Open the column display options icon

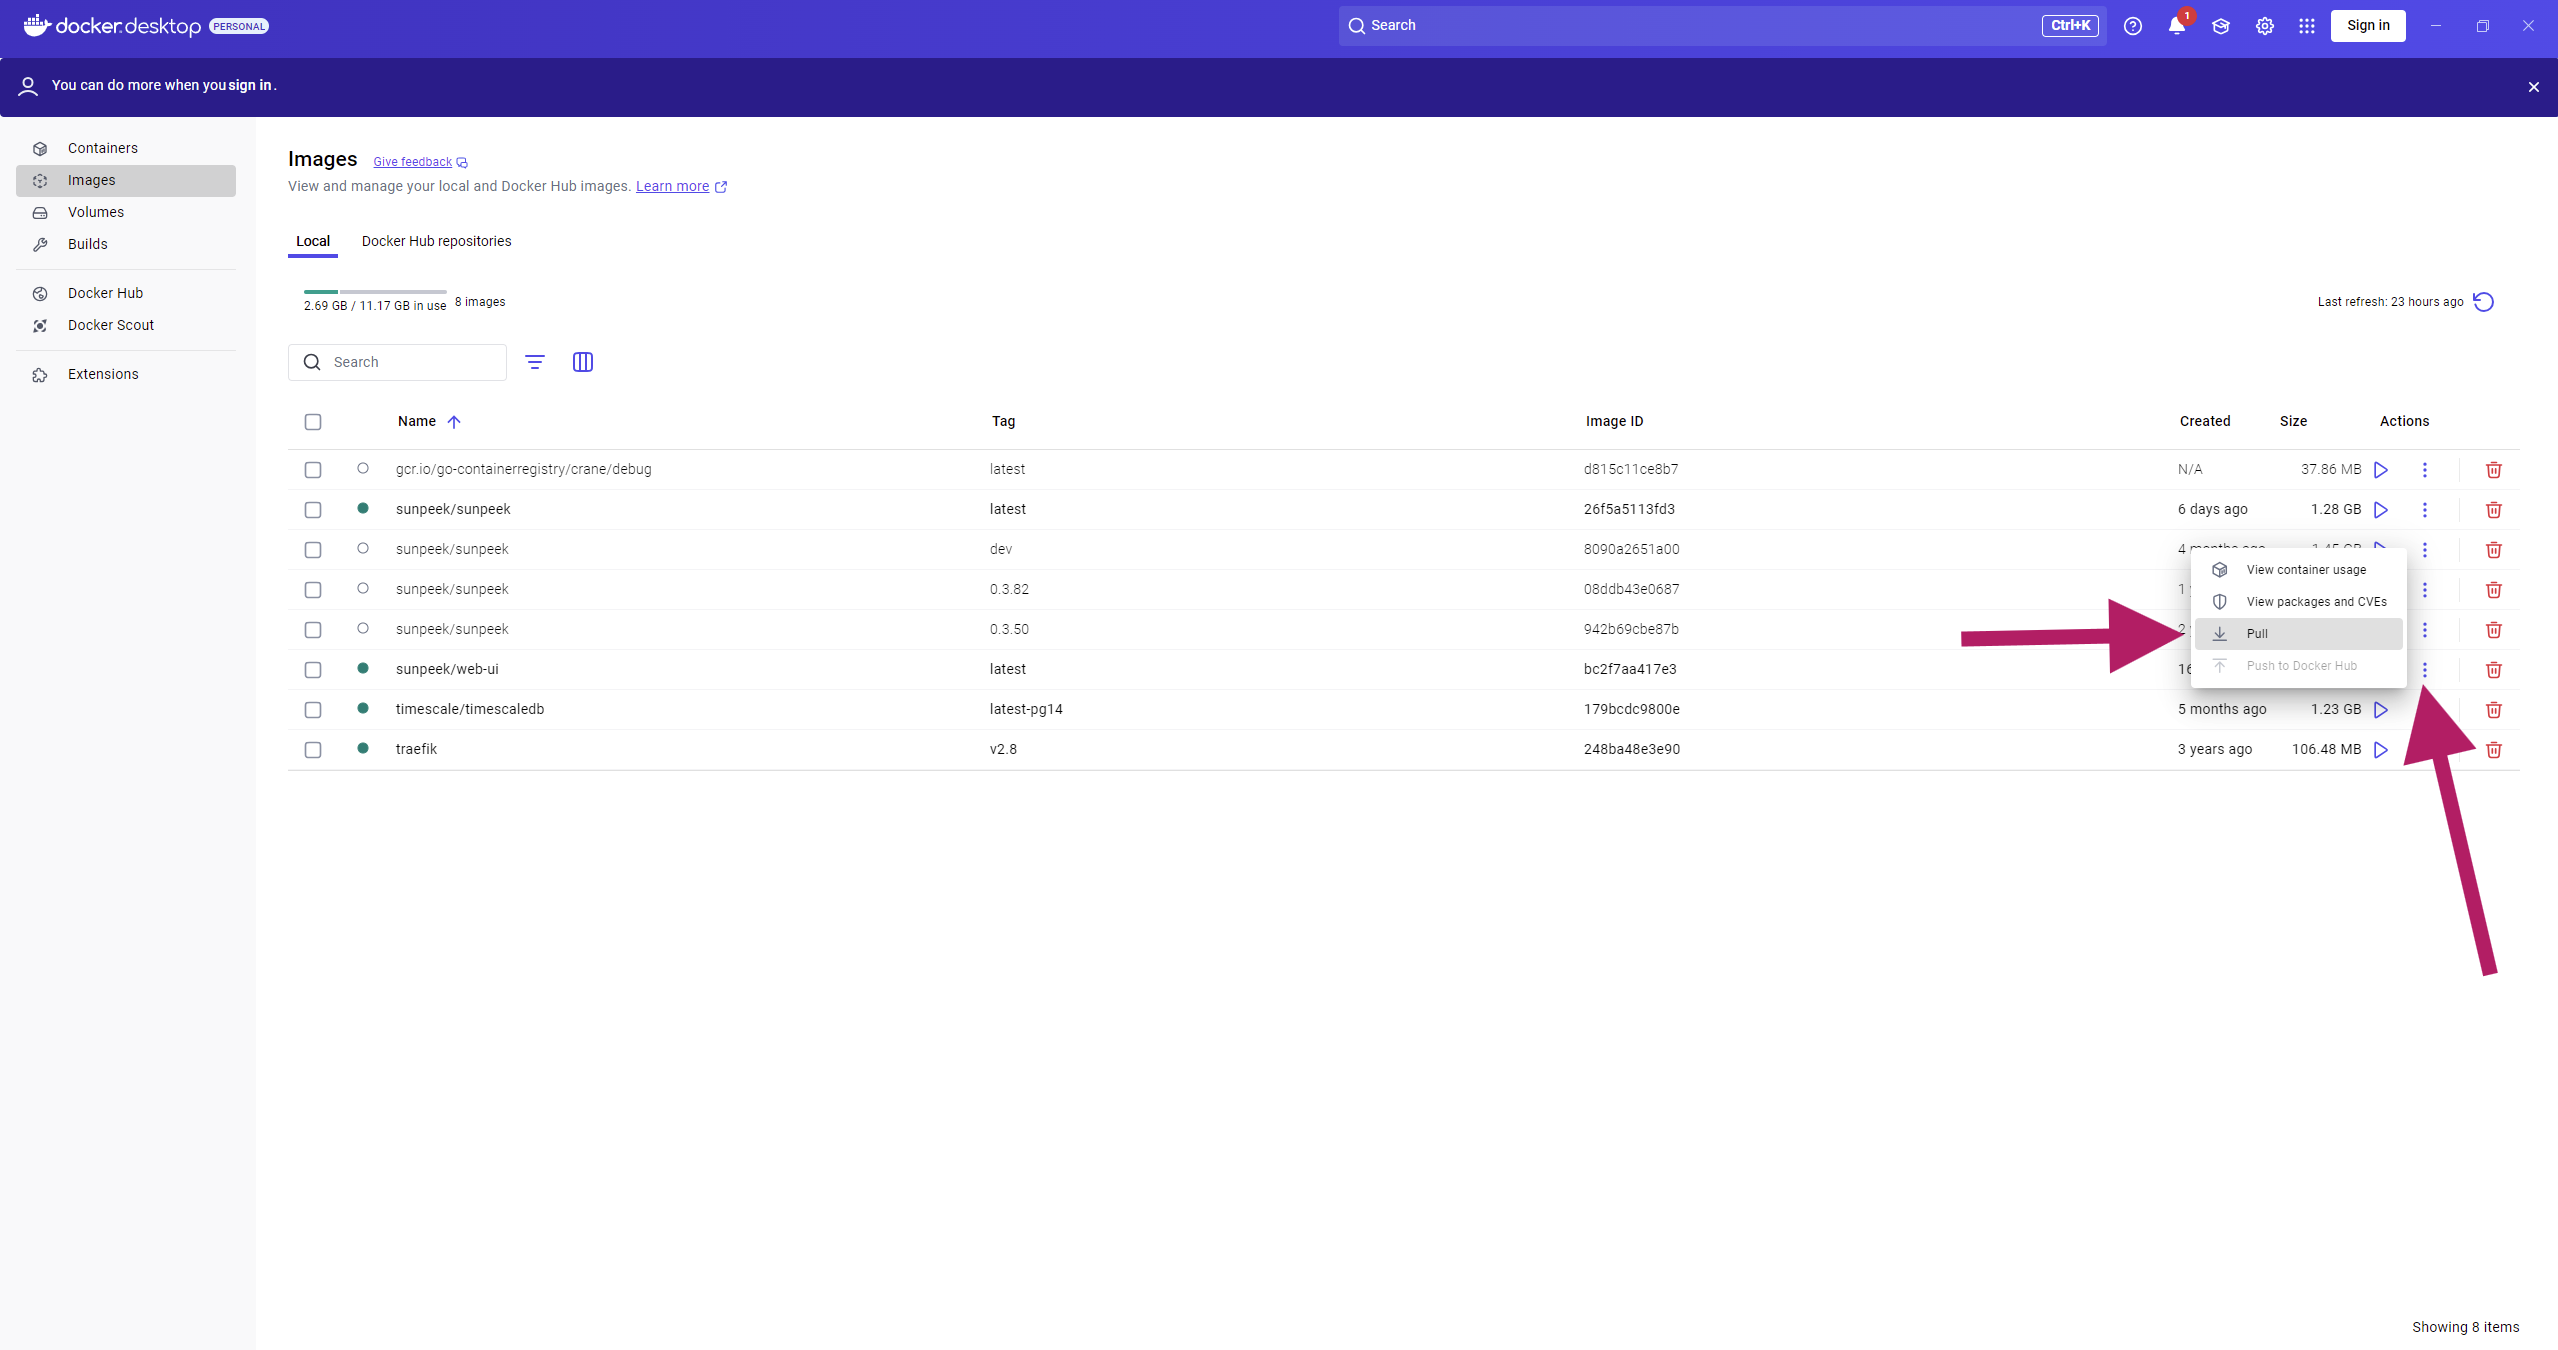click(x=583, y=362)
